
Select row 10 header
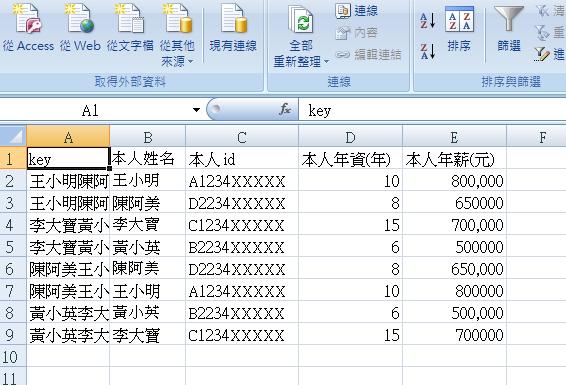click(13, 356)
